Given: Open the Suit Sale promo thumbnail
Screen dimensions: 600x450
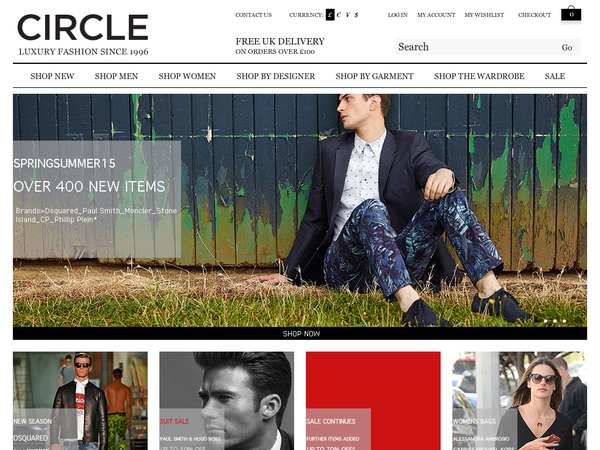Looking at the screenshot, I should [x=227, y=401].
